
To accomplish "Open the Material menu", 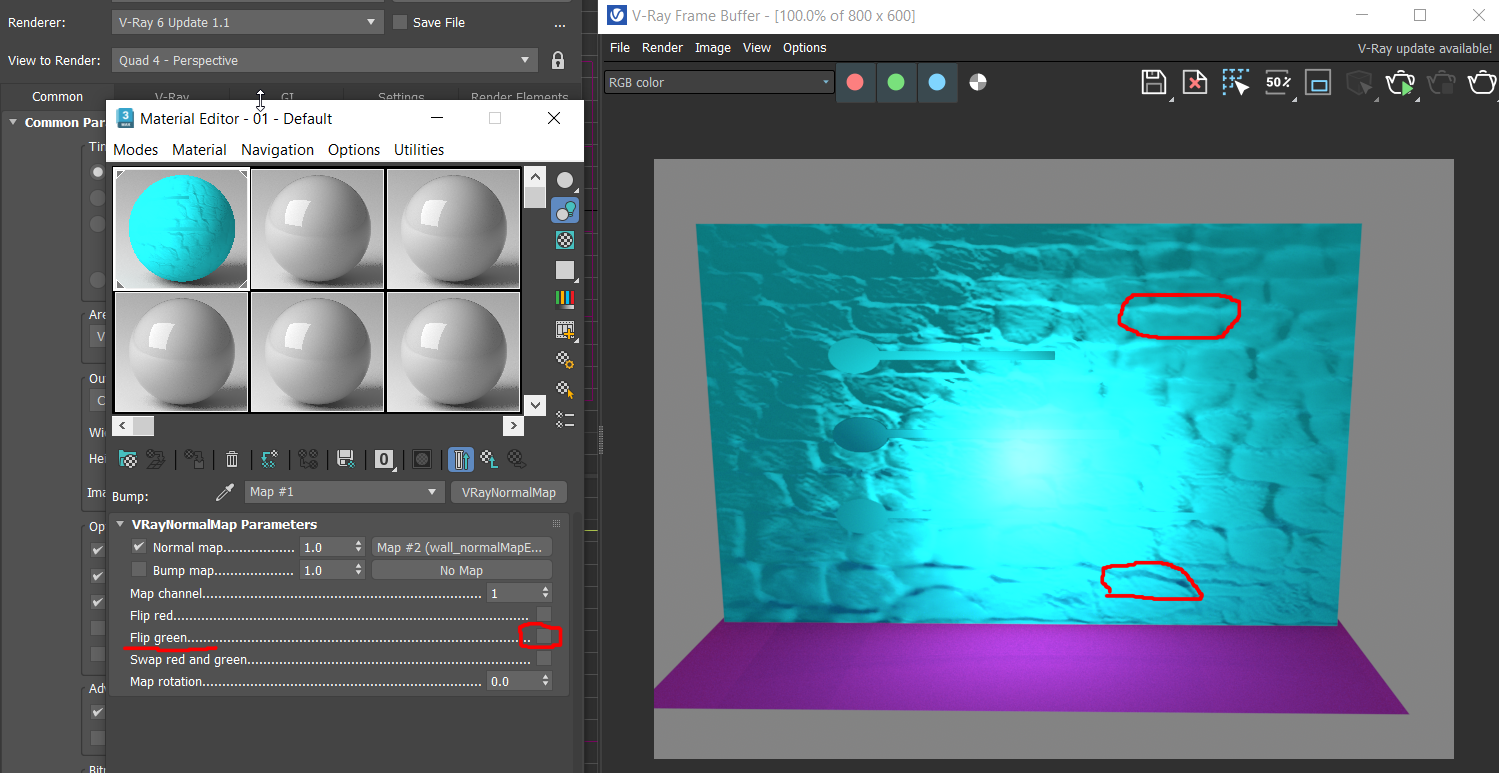I will tap(199, 150).
